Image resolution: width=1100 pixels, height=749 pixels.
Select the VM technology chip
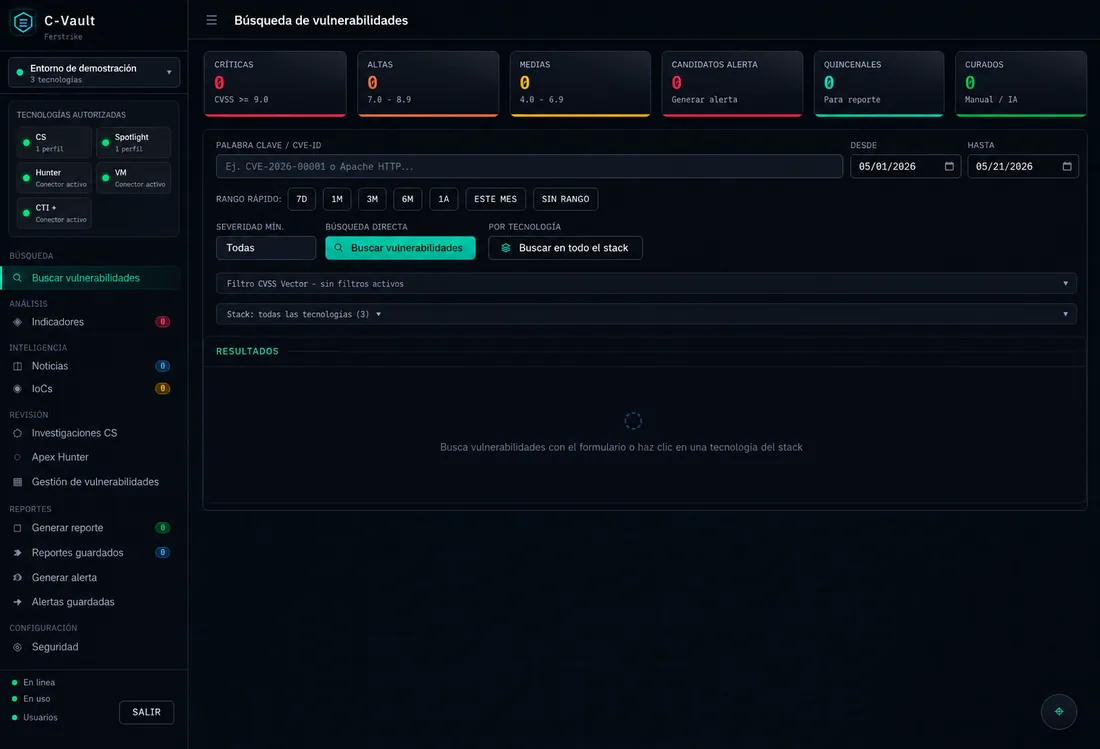point(133,177)
